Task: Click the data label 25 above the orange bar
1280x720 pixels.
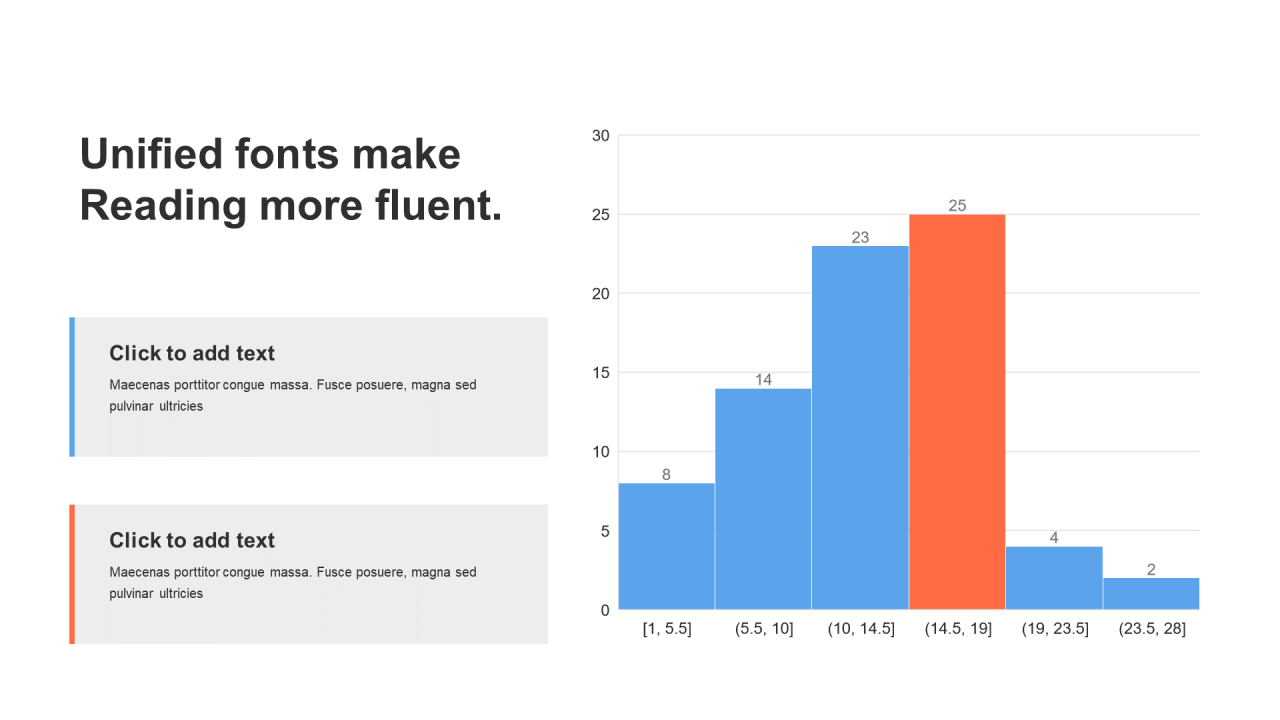Action: point(957,205)
